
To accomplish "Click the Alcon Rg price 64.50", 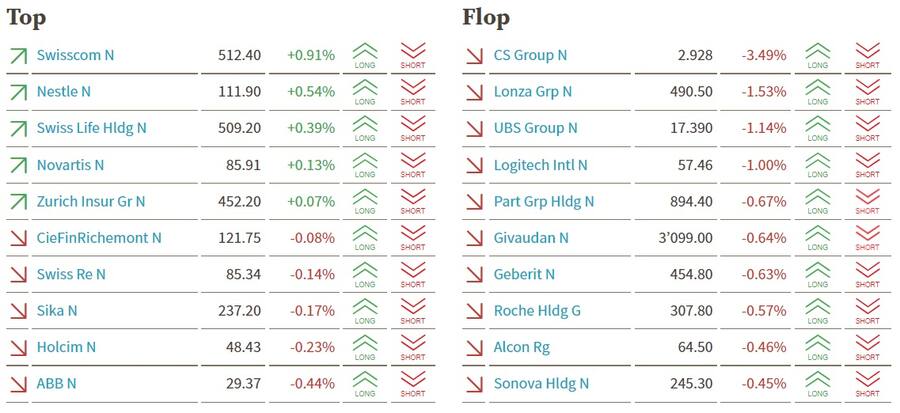I will click(x=693, y=347).
